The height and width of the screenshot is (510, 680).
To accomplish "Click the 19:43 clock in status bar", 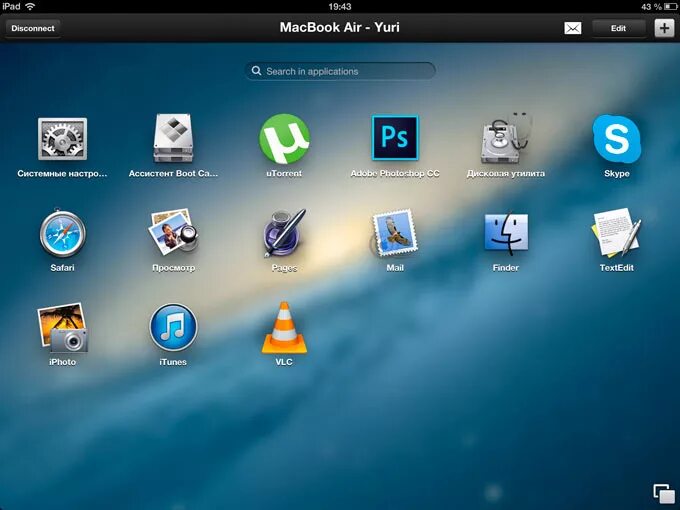I will (340, 7).
